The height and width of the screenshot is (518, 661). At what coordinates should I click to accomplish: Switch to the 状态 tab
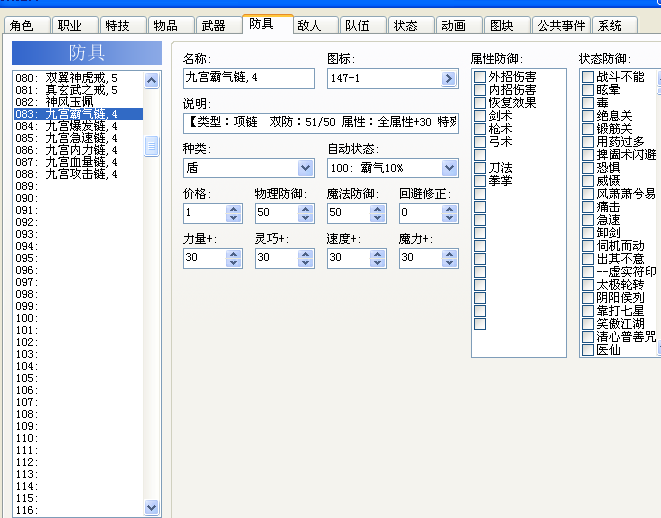(411, 25)
